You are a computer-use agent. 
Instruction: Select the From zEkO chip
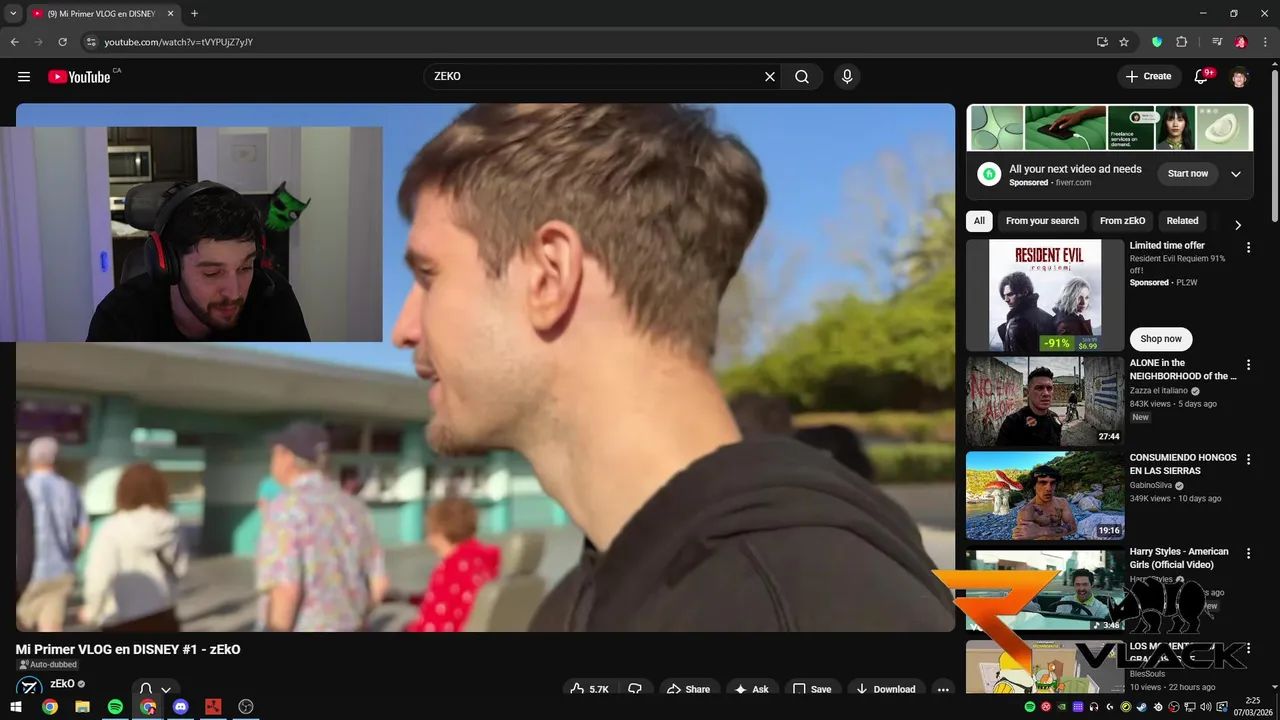[x=1122, y=221]
